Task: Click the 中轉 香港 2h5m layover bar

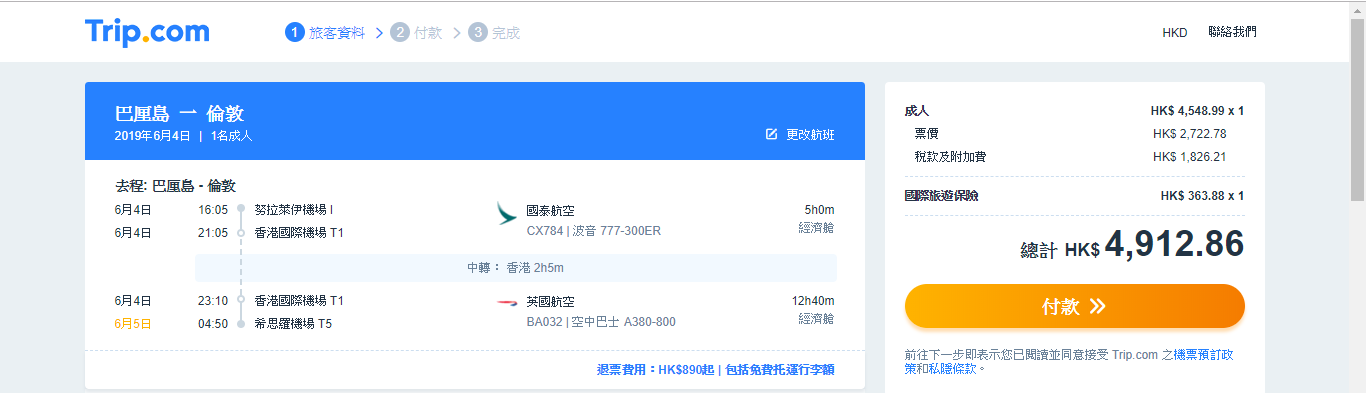Action: pos(516,268)
